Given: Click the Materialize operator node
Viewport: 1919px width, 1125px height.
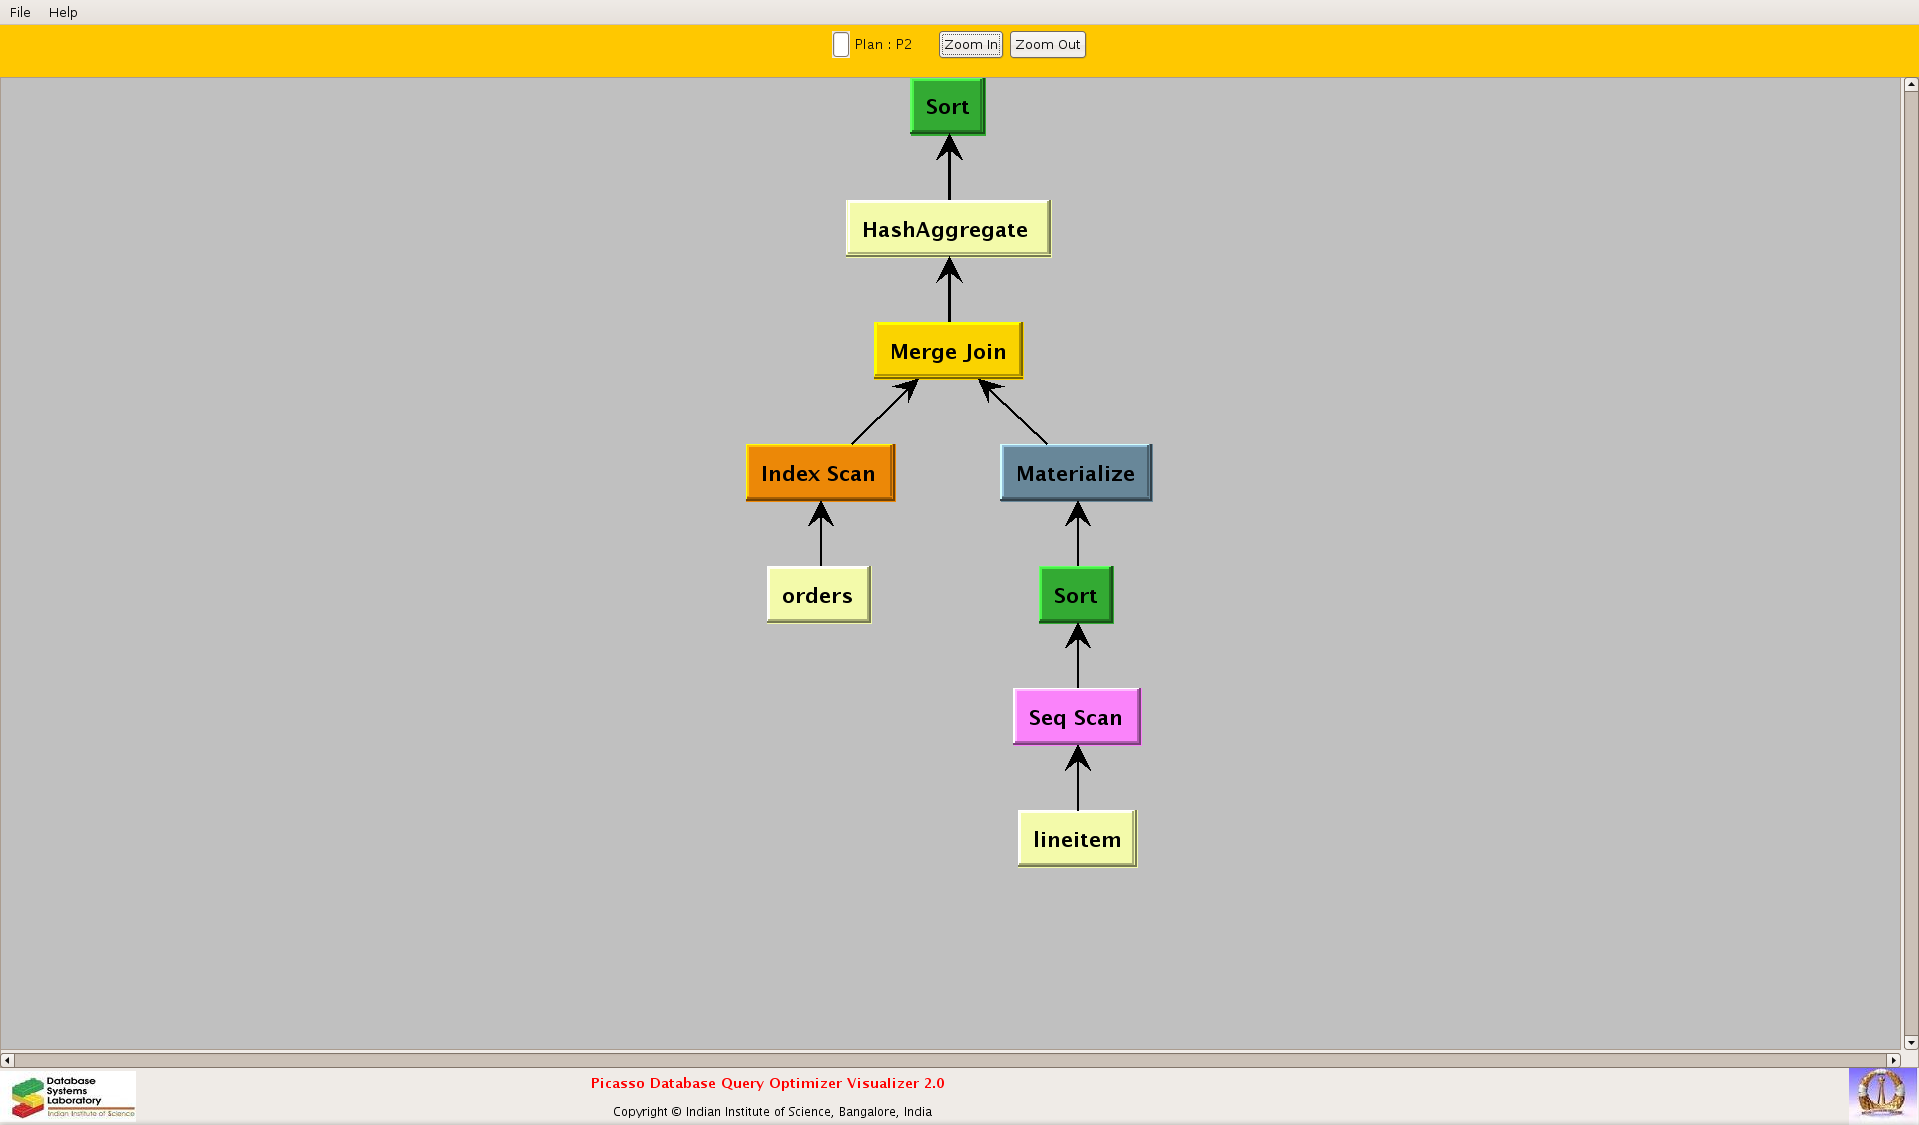Looking at the screenshot, I should tap(1075, 473).
